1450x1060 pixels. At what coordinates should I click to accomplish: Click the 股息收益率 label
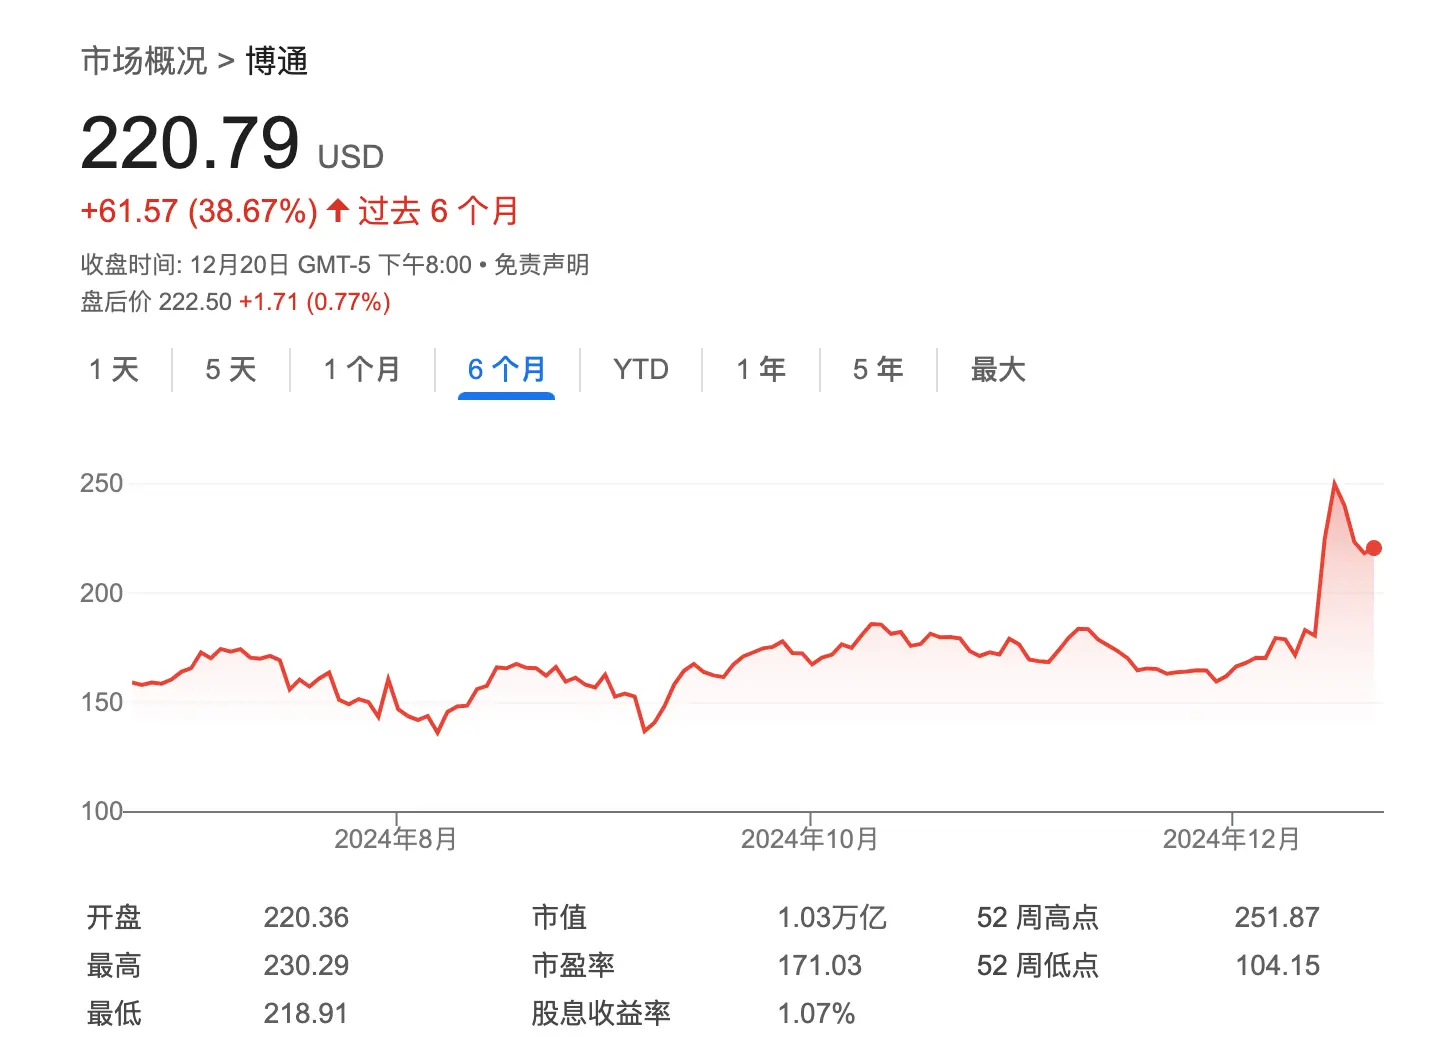tap(601, 1013)
